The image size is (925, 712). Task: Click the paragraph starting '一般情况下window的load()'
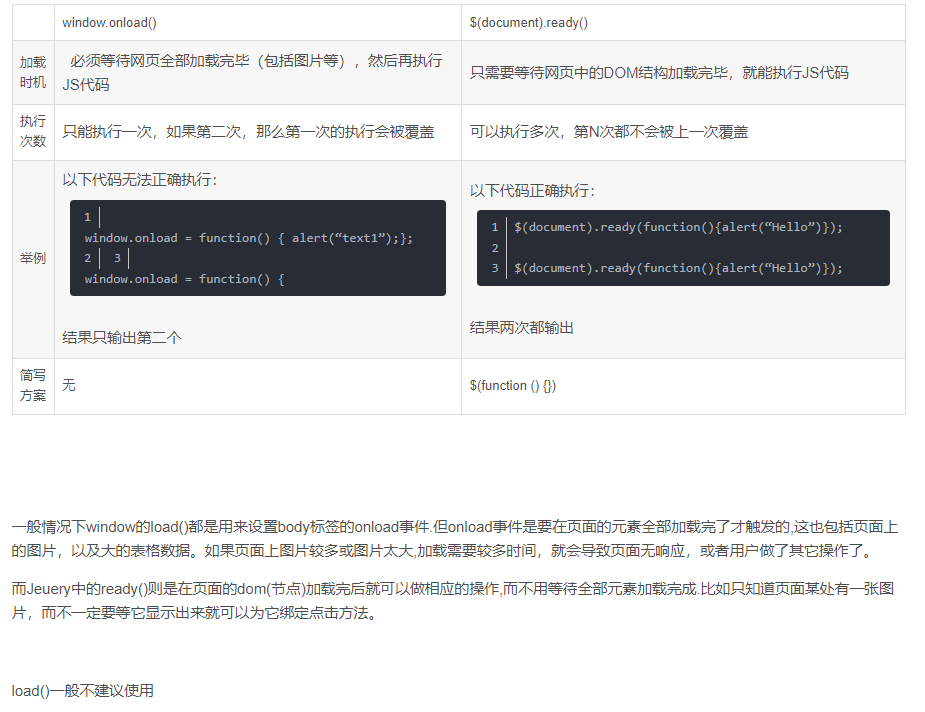coord(454,539)
